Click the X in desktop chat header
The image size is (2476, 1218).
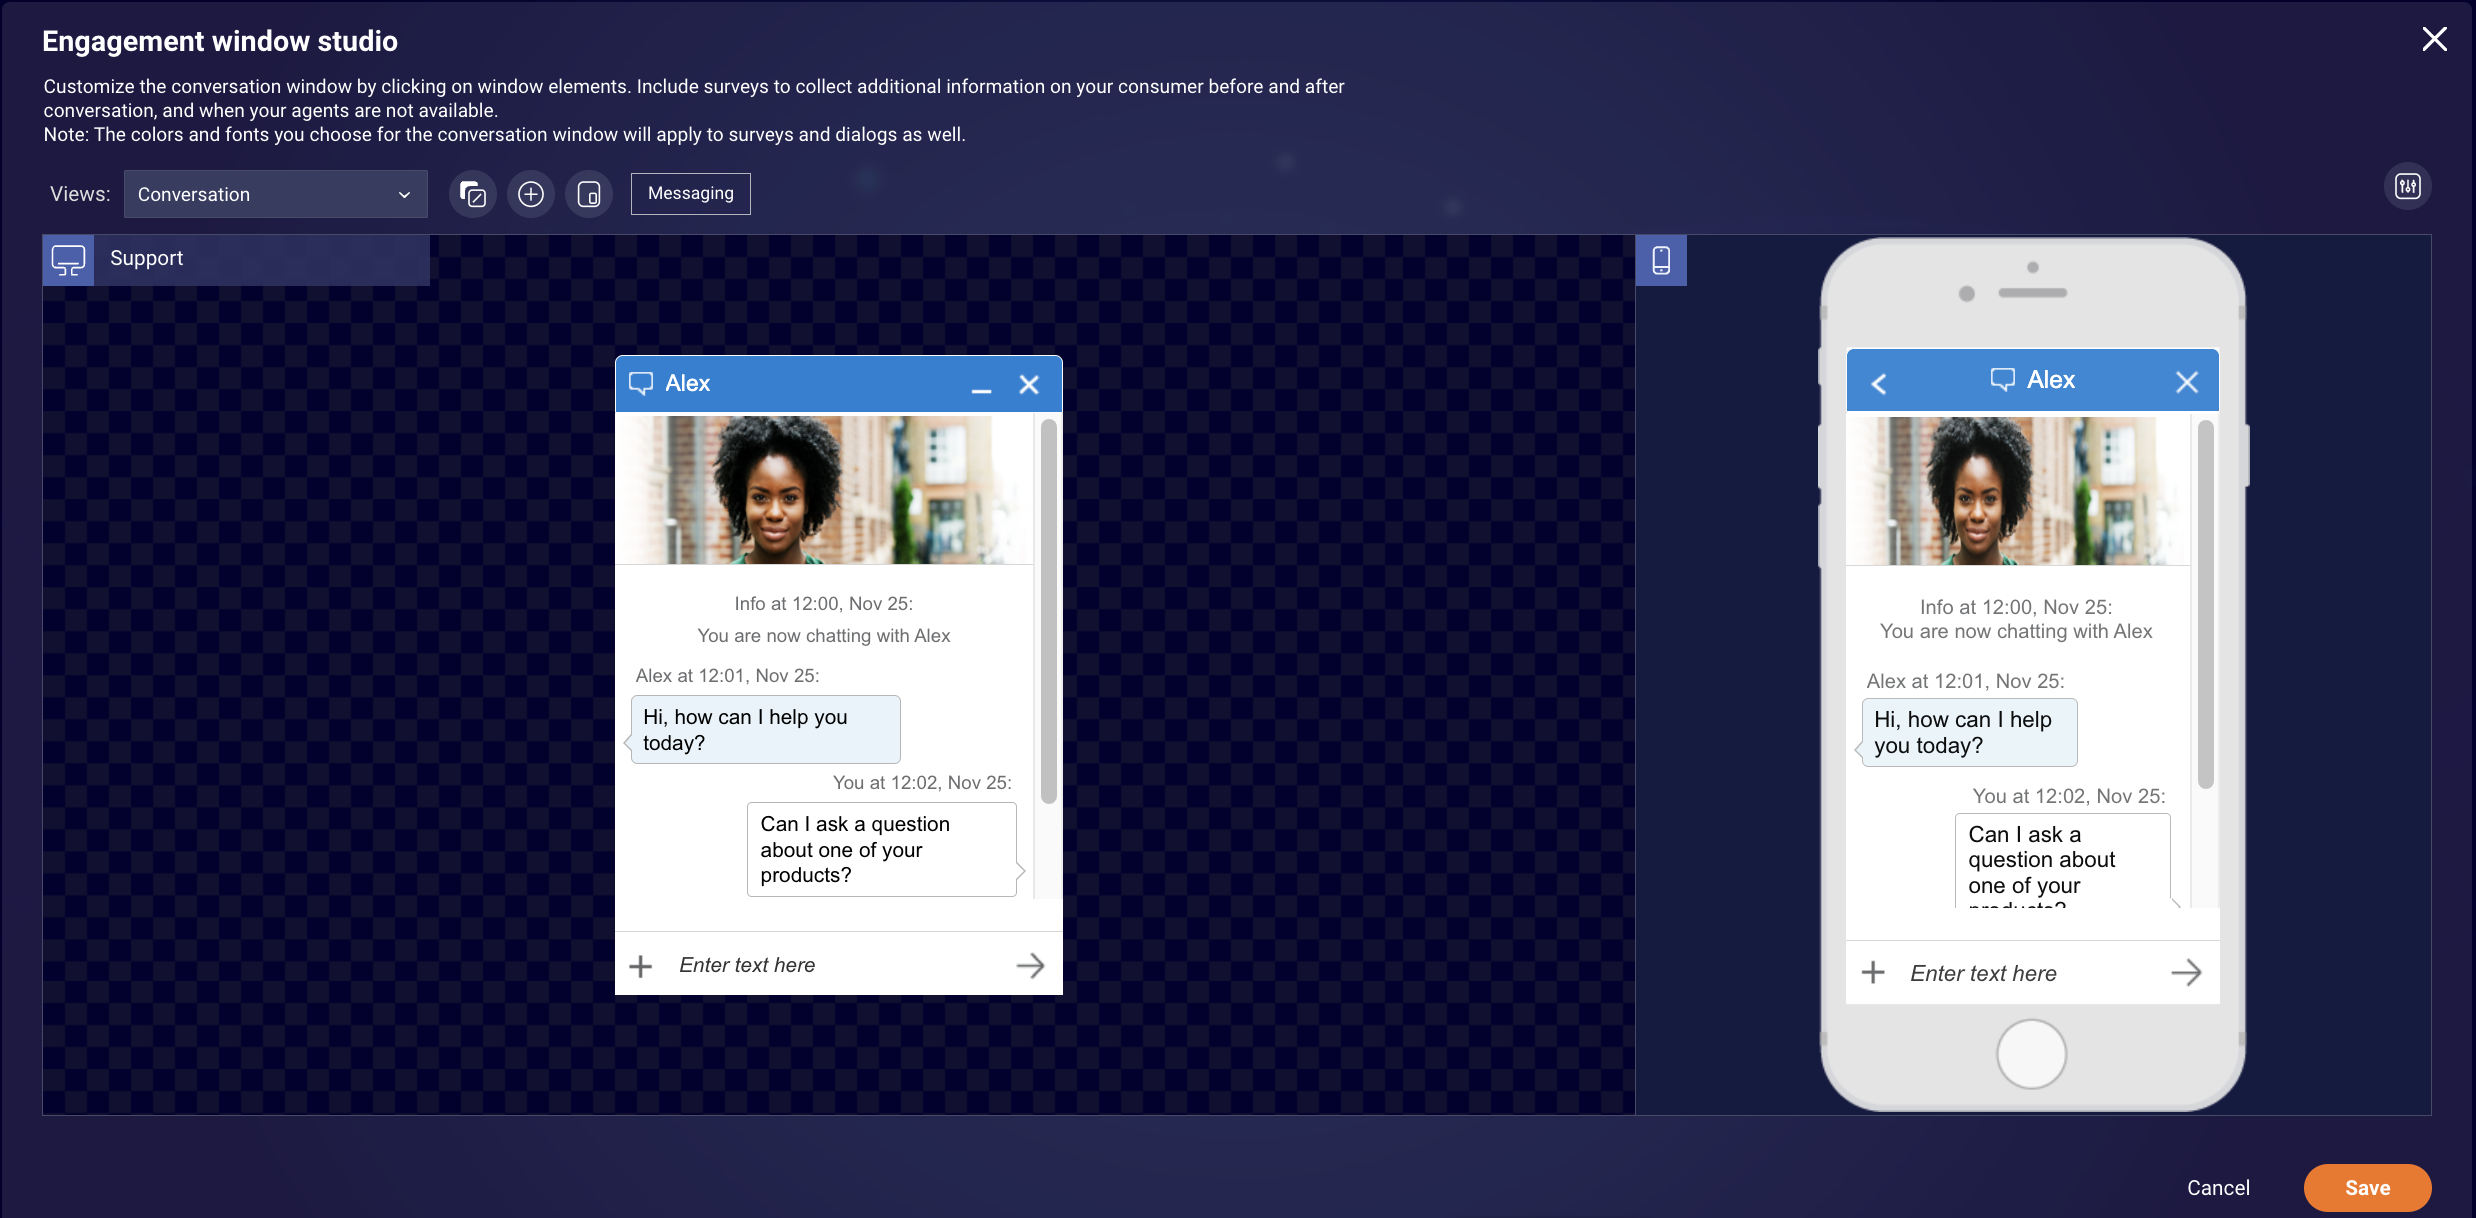(1029, 385)
